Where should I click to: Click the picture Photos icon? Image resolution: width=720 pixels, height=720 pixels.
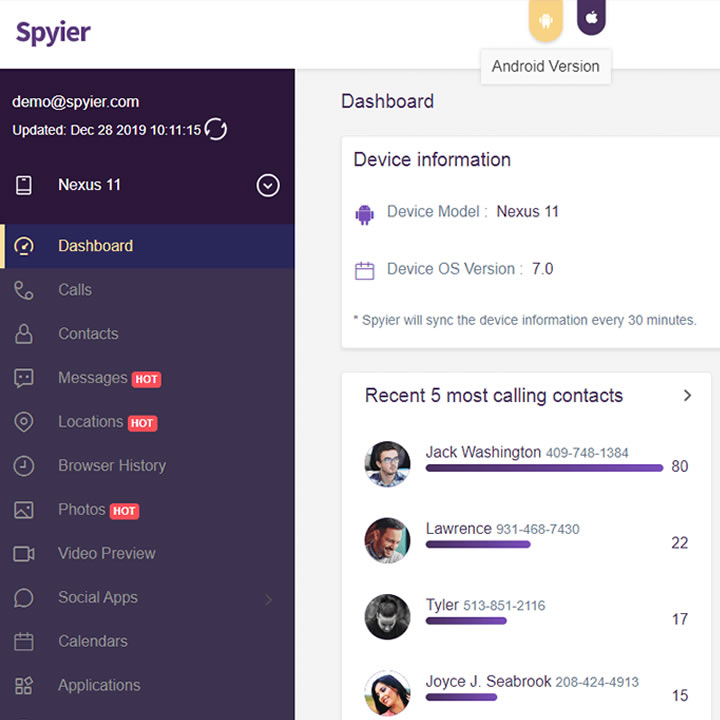[x=24, y=510]
